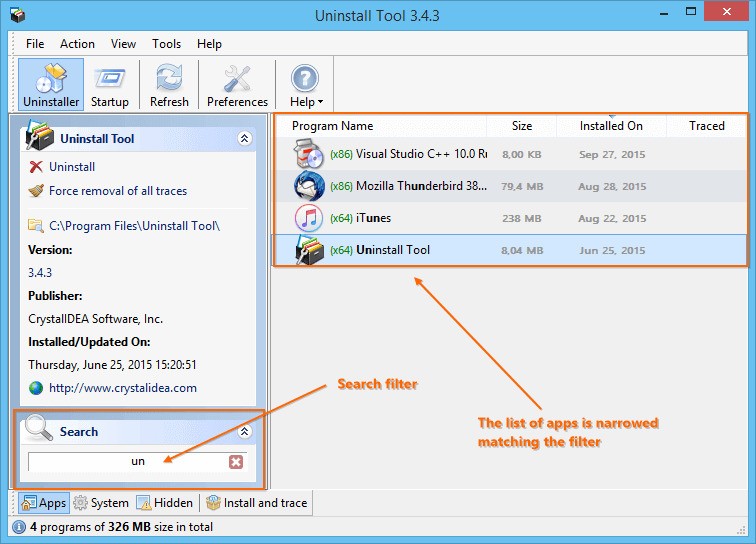Screen dimensions: 756x544
Task: Clear the search filter with red X
Action: (x=236, y=462)
